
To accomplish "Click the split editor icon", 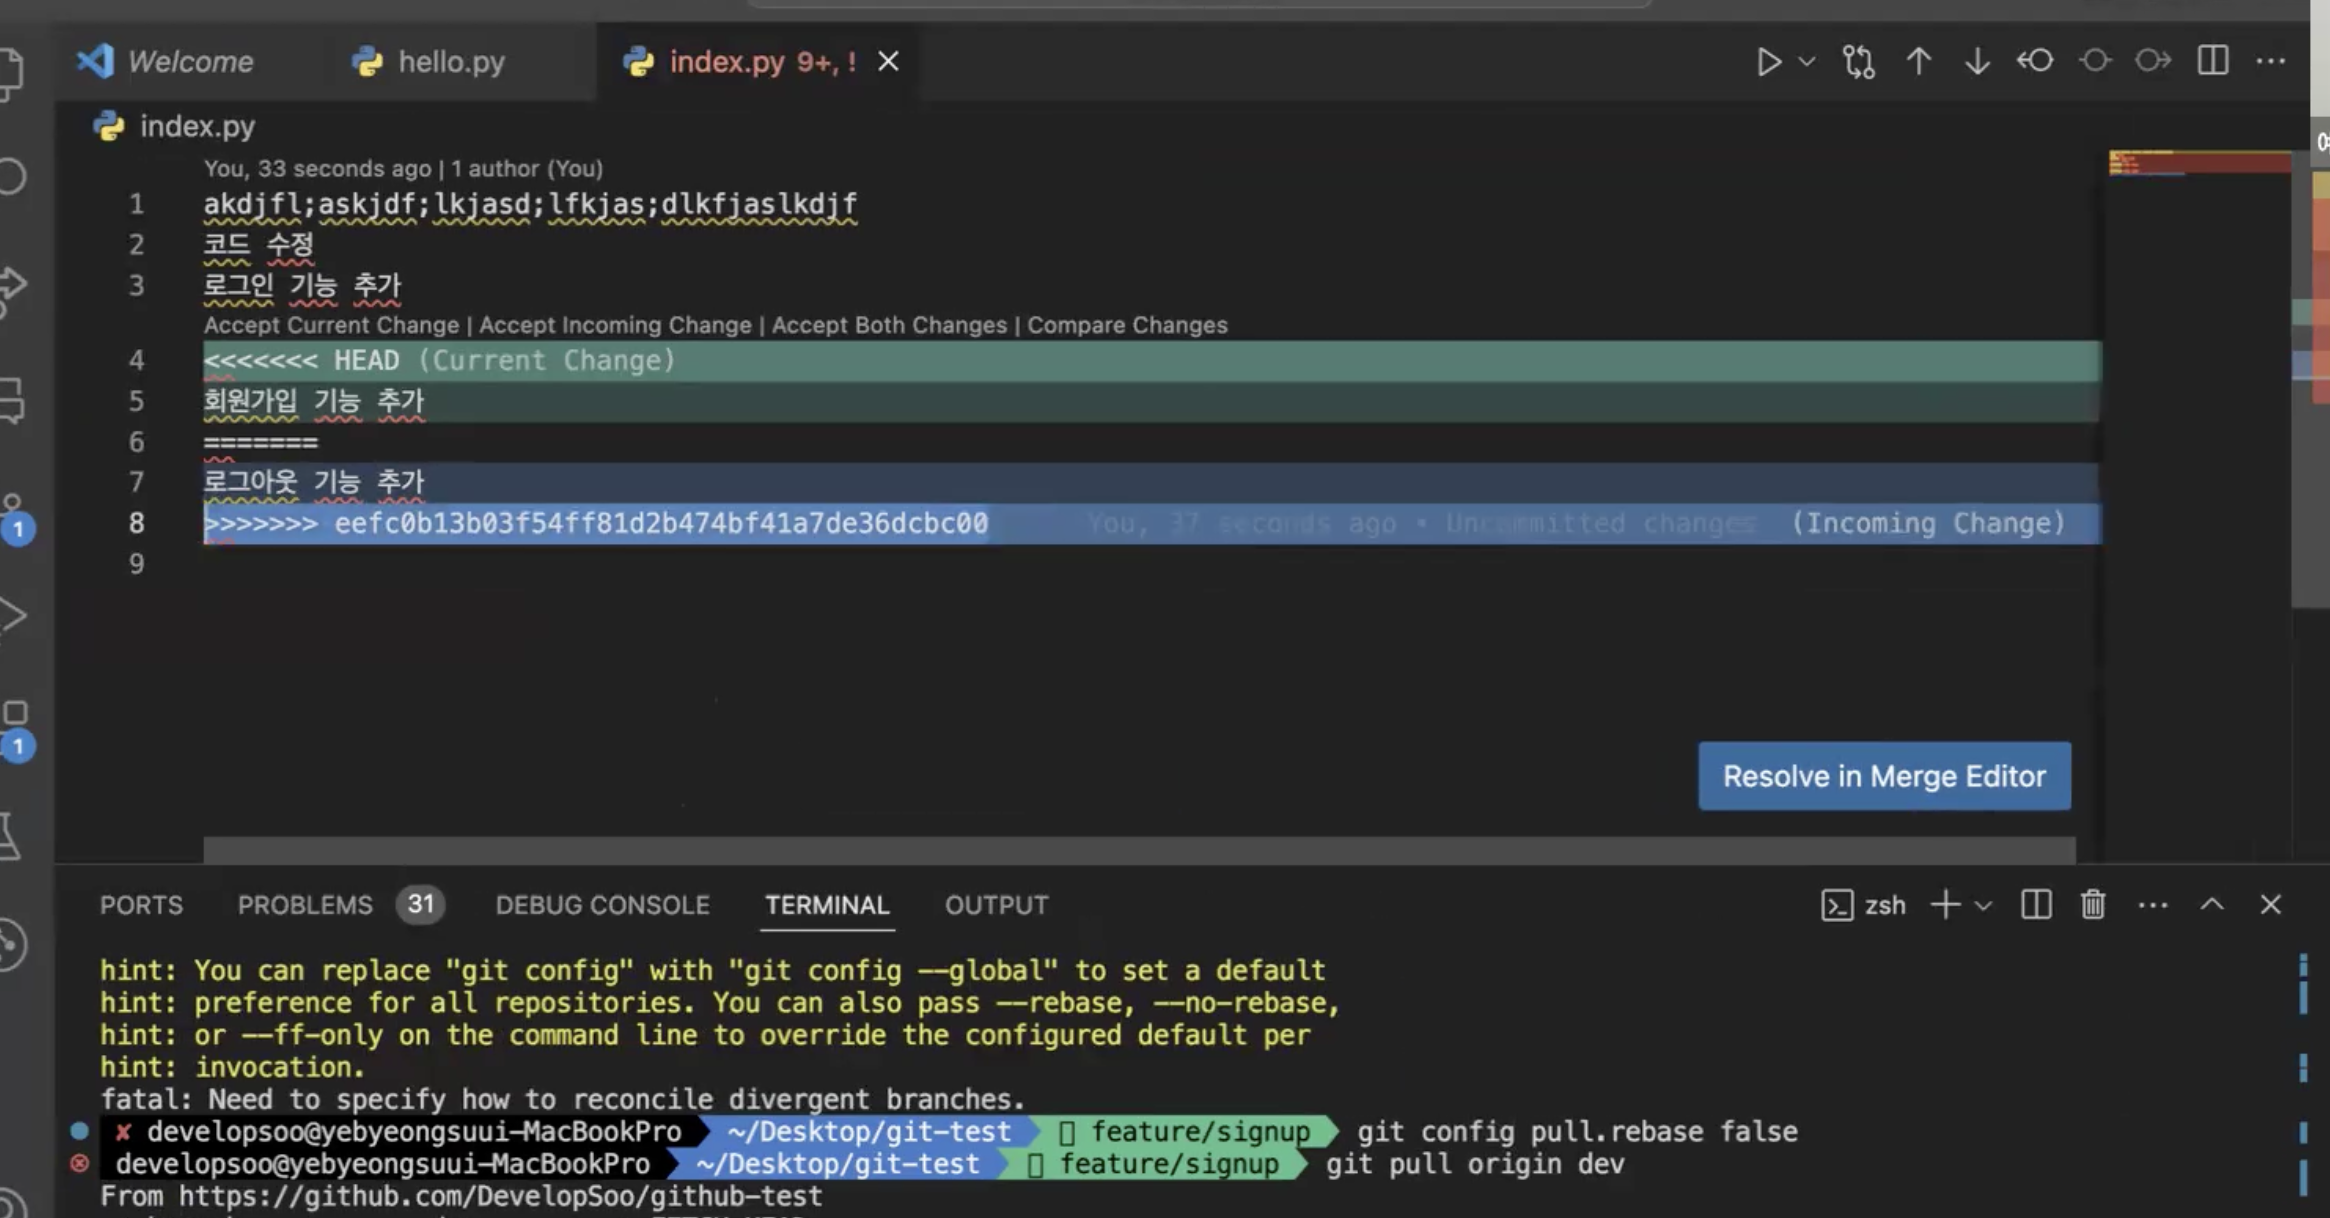I will pos(2212,61).
